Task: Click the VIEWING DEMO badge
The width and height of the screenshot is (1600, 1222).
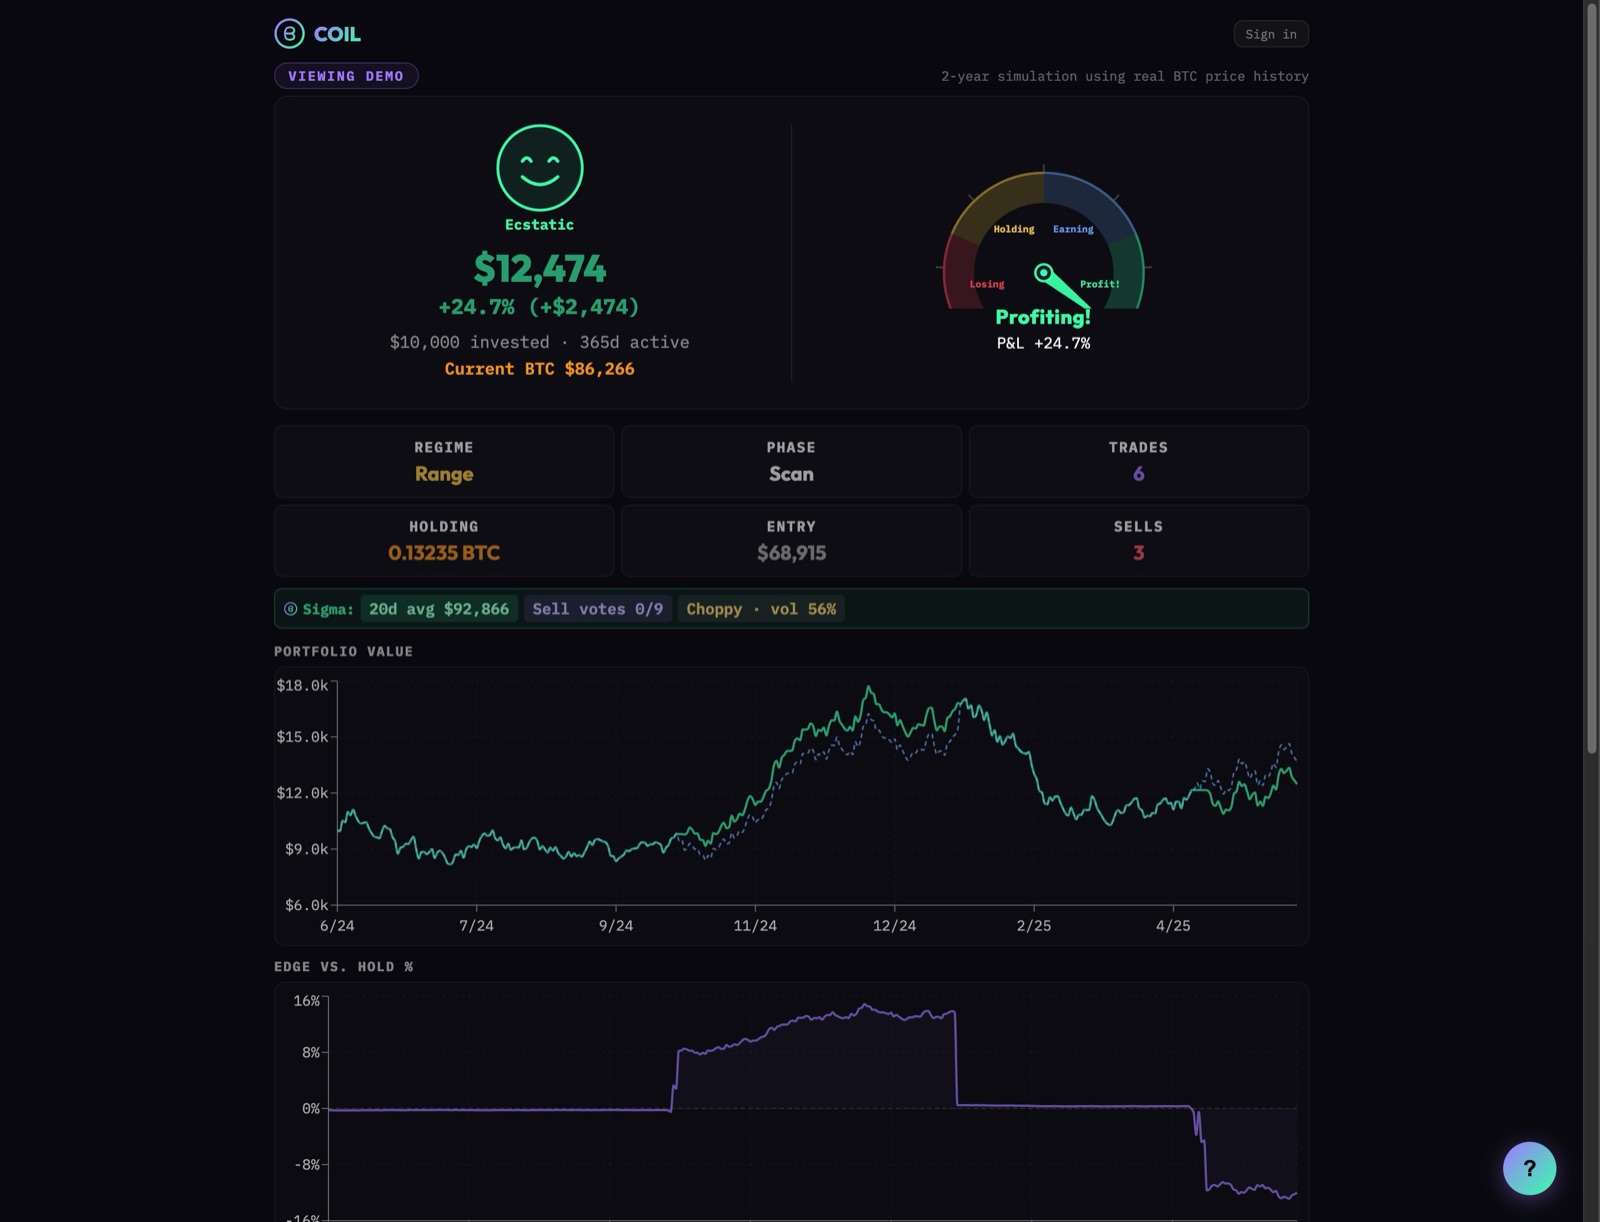Action: pyautogui.click(x=346, y=76)
